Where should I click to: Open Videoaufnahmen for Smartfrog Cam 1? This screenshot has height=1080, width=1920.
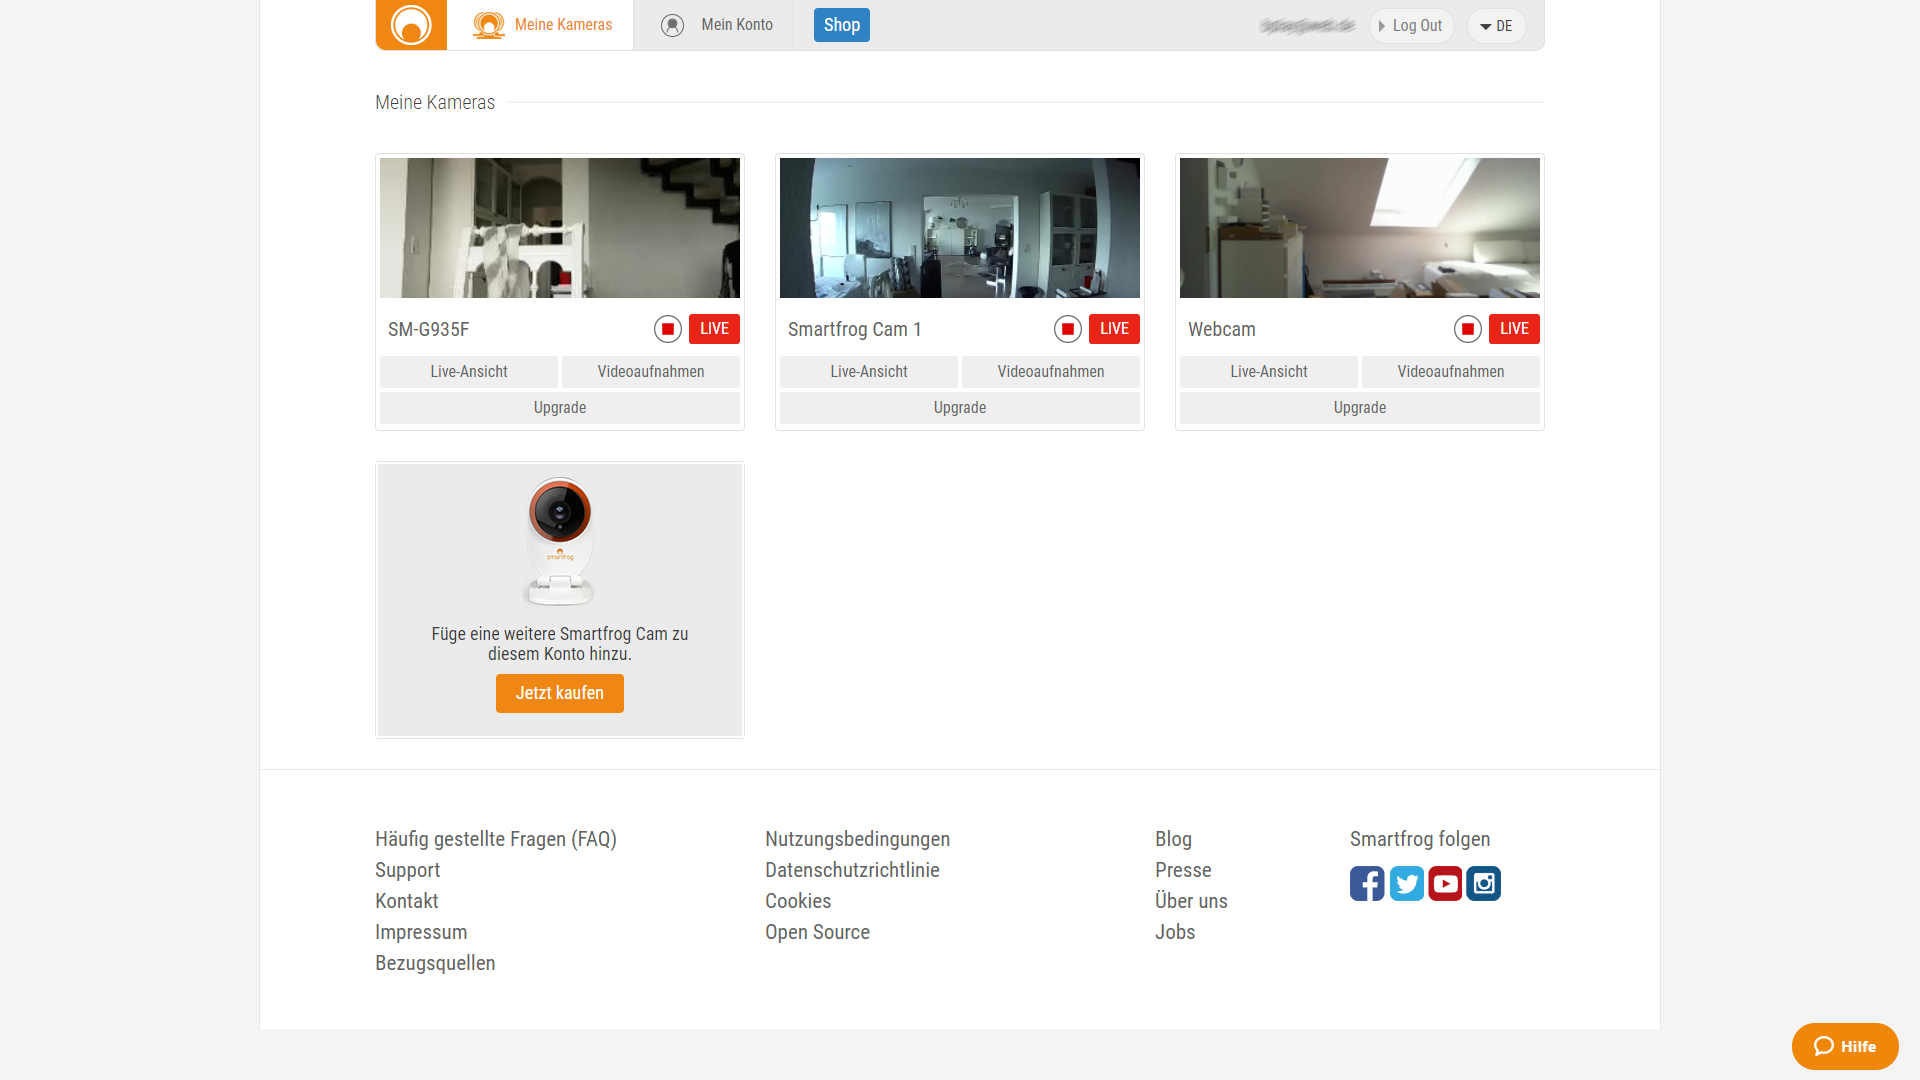1050,372
